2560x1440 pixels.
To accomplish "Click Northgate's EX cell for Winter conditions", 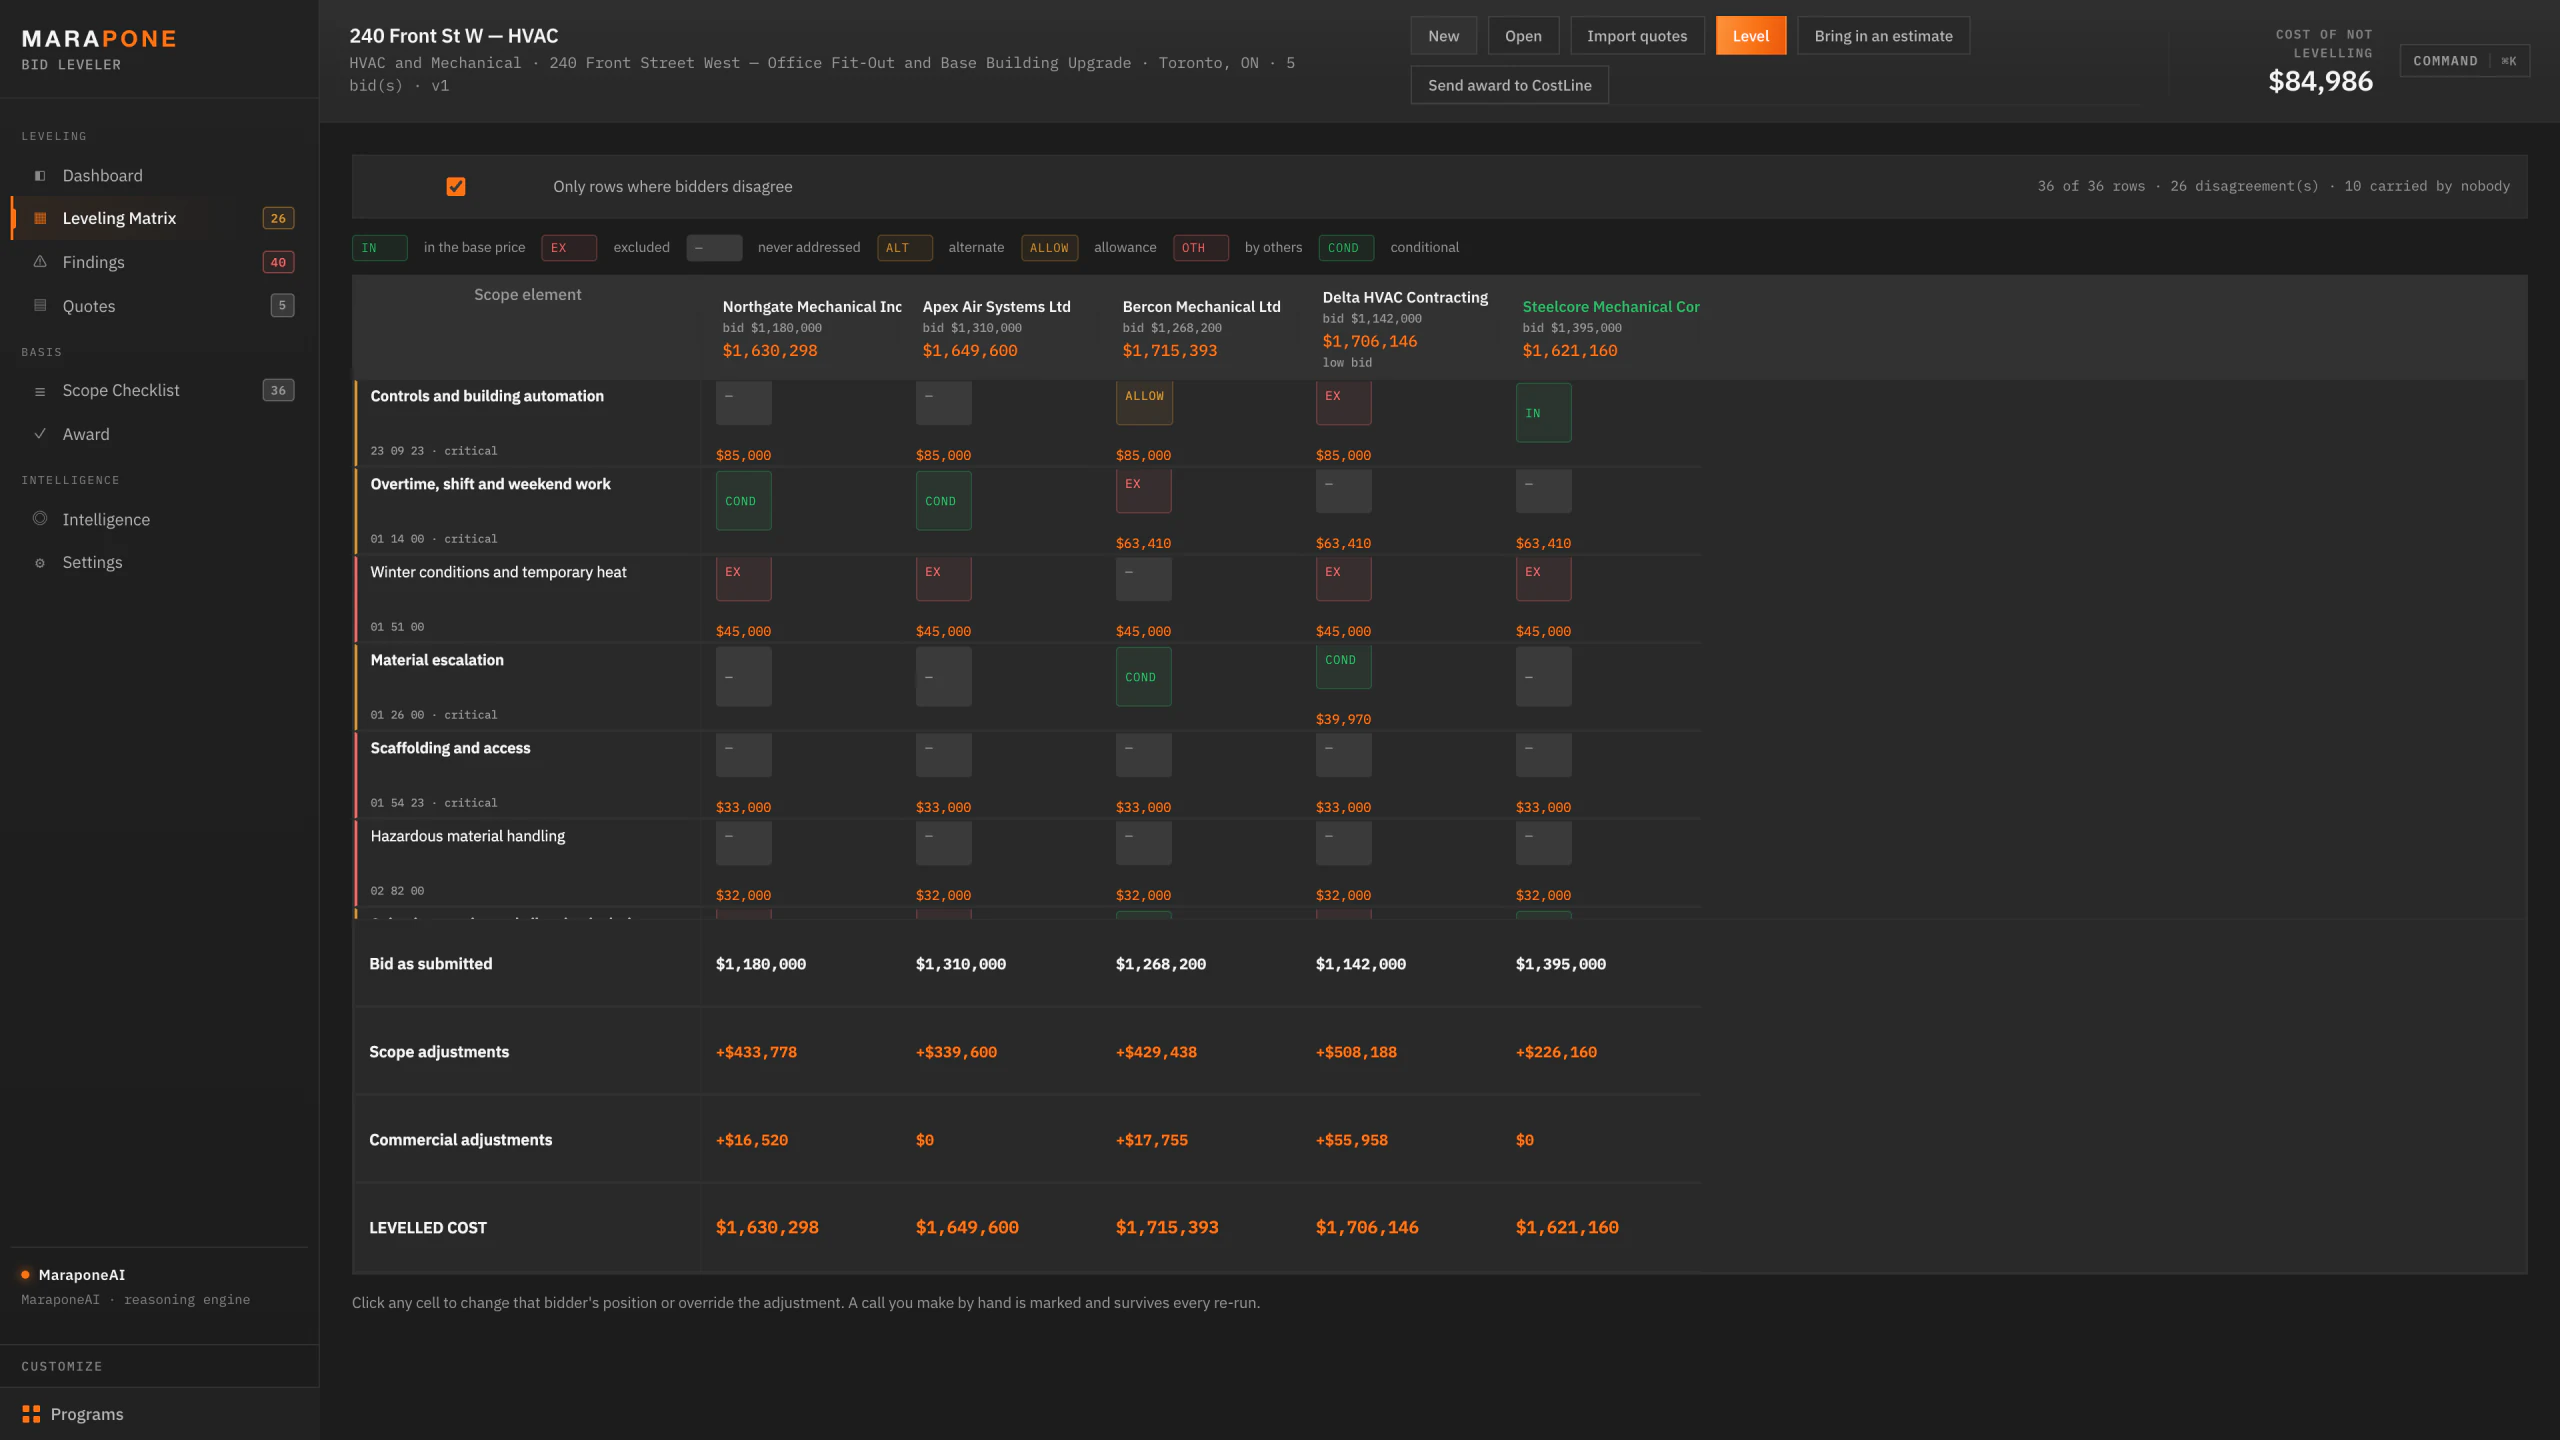I will (743, 579).
